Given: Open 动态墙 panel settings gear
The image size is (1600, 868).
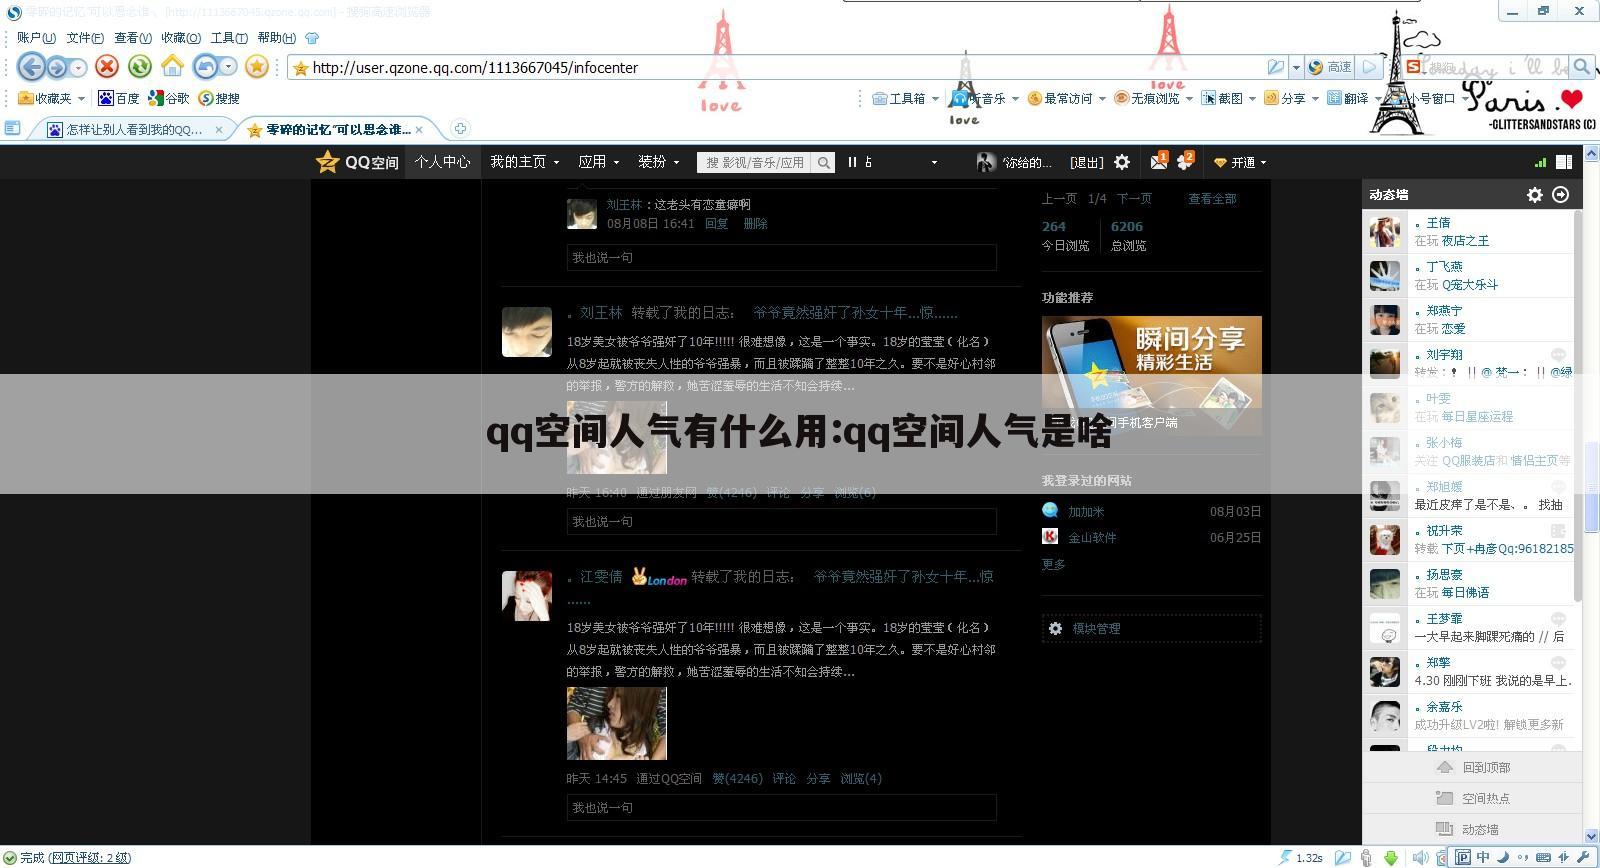Looking at the screenshot, I should (x=1535, y=195).
